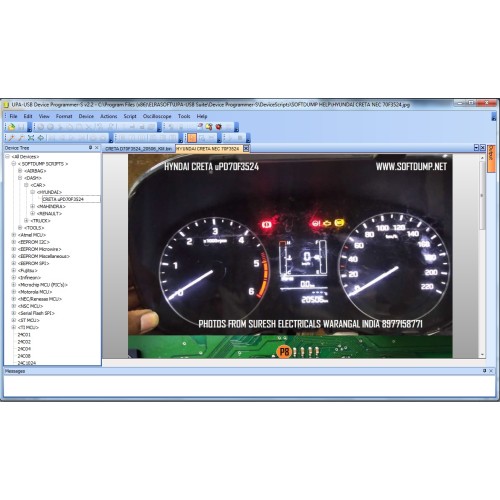Close the Messages panel
Viewport: 500px width, 500px height.
pos(491,371)
